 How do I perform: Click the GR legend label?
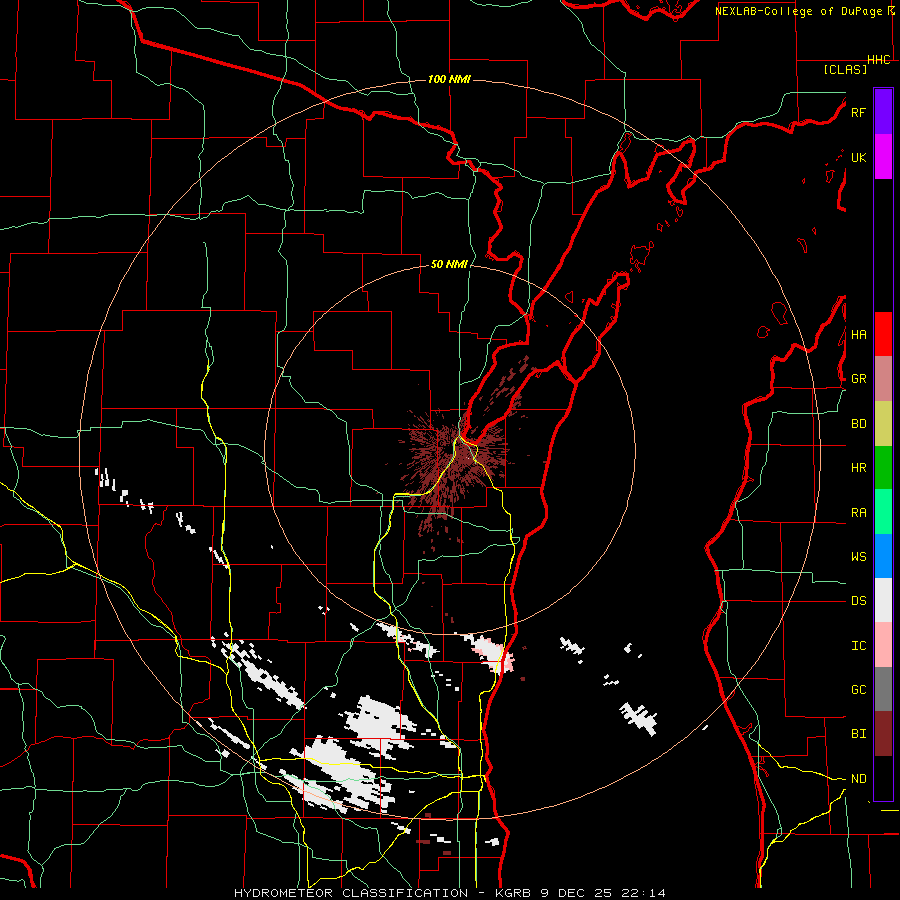pyautogui.click(x=858, y=379)
